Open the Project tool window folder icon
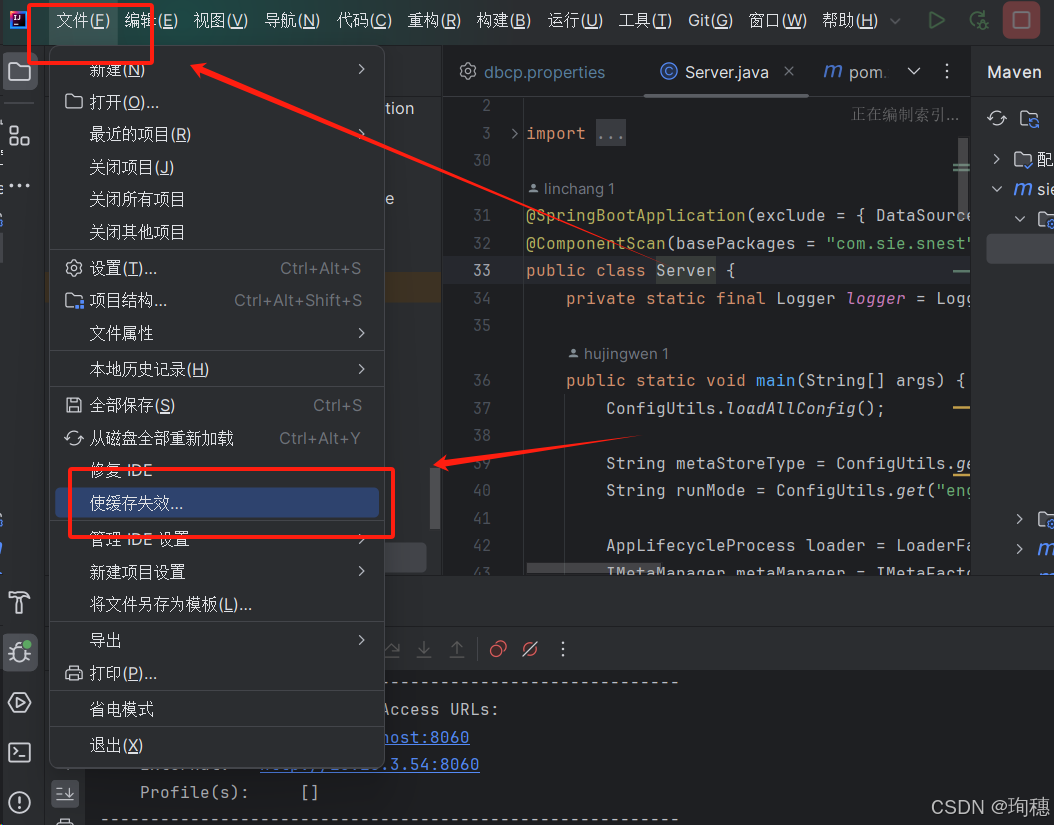 pyautogui.click(x=19, y=71)
